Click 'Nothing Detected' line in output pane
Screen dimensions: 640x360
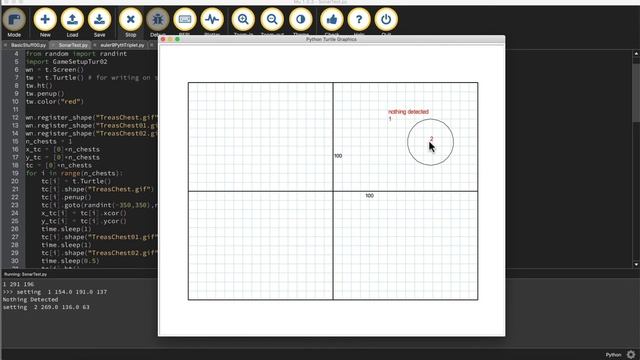point(30,300)
